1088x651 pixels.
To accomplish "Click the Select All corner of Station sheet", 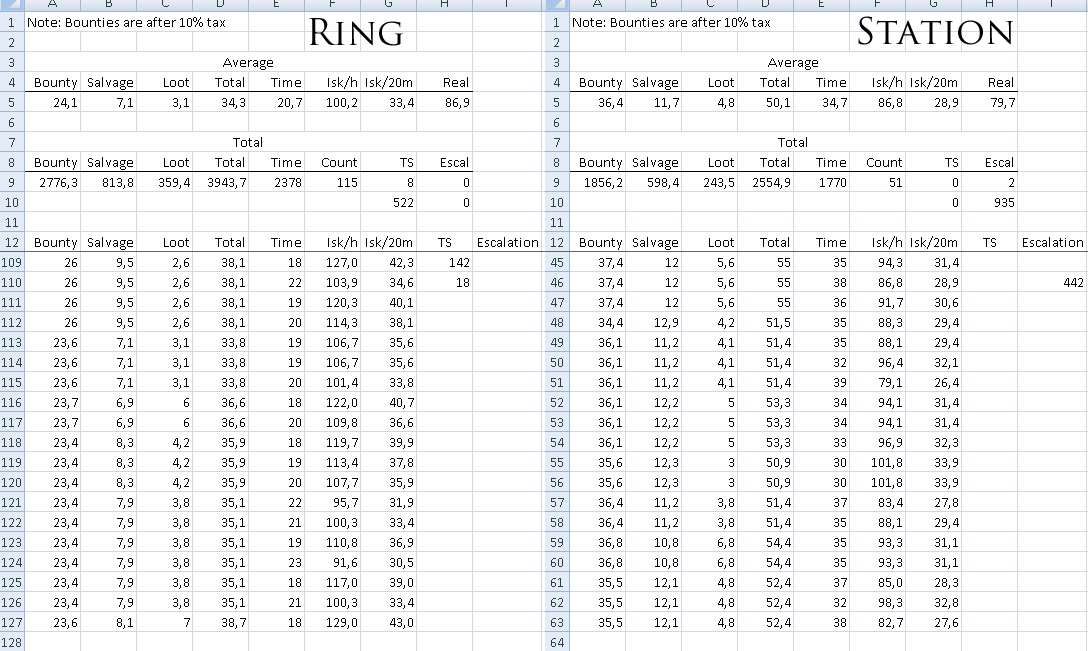I will 557,5.
